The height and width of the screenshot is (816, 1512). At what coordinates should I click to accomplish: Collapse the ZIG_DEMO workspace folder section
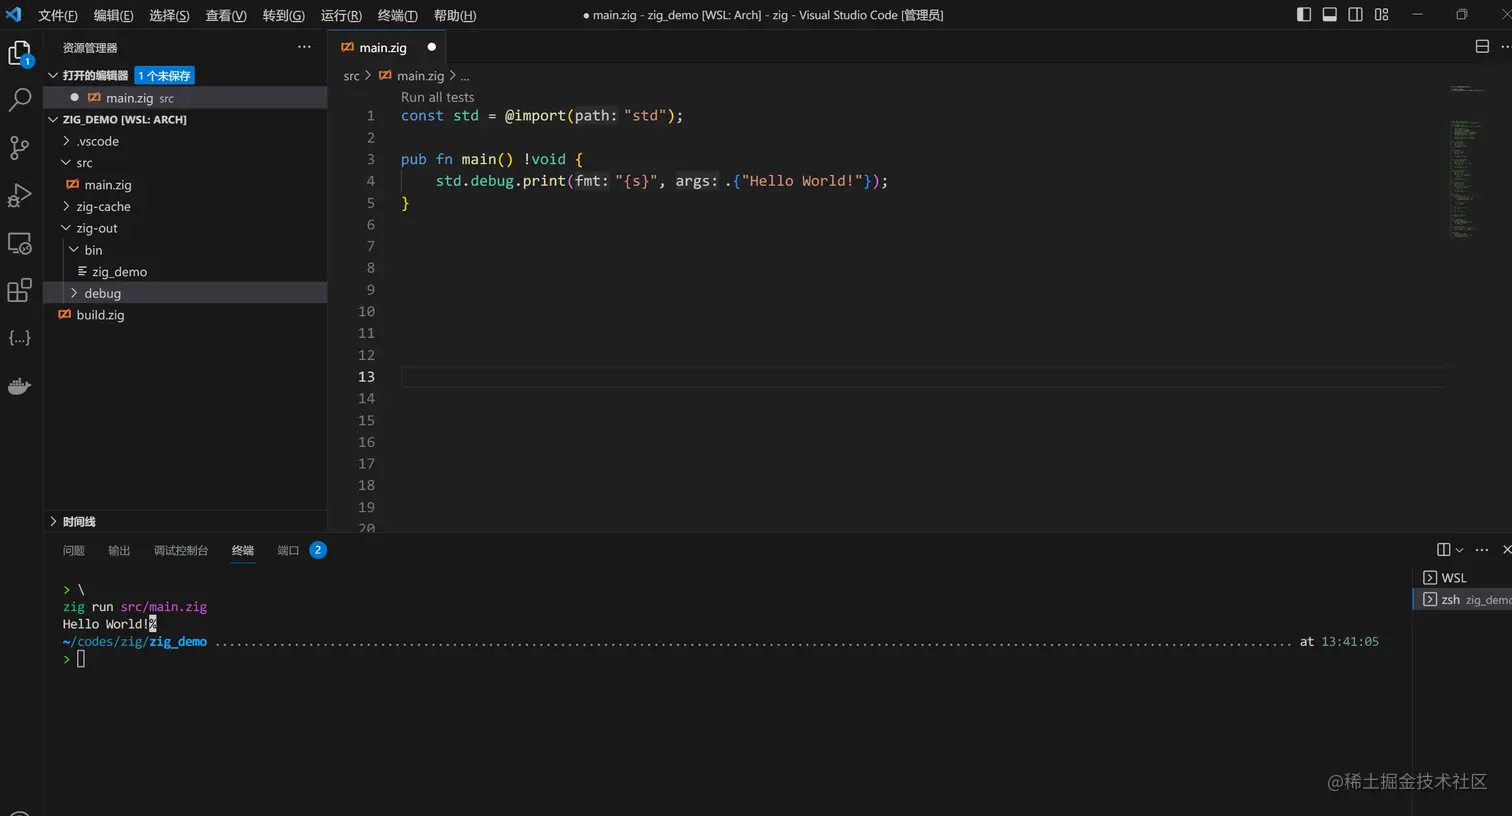click(x=53, y=119)
